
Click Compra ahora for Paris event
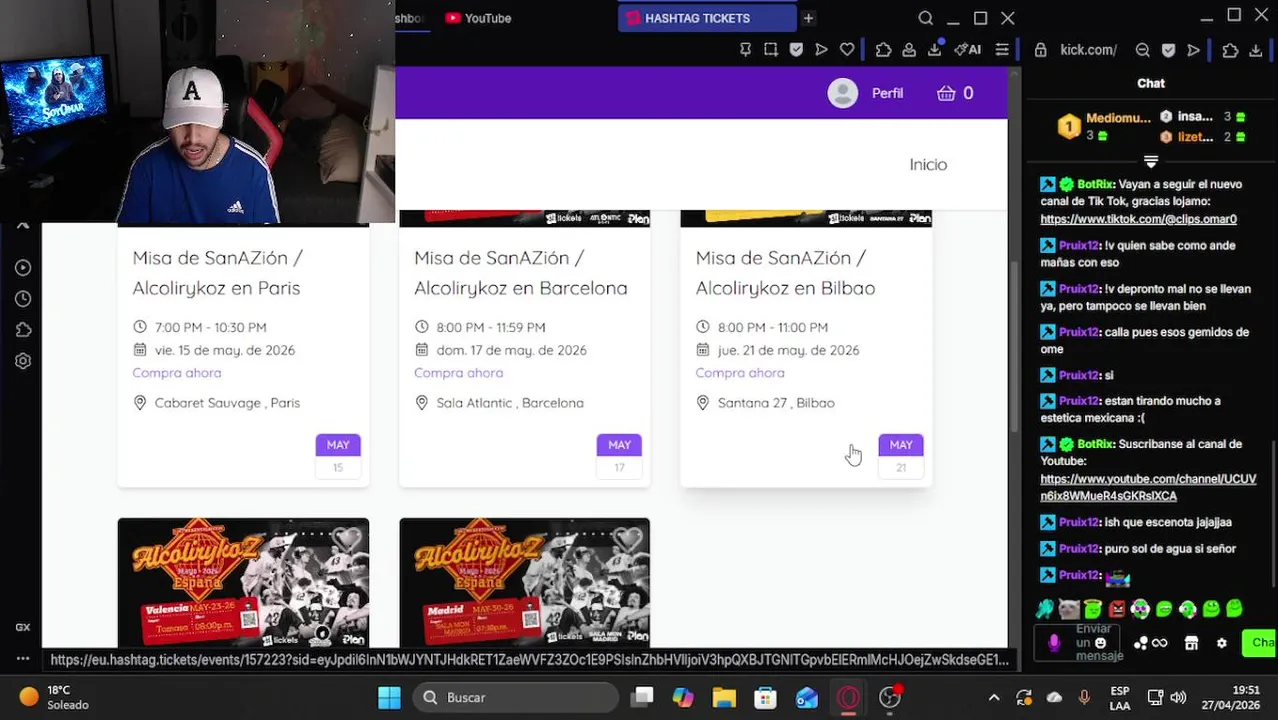coord(177,373)
